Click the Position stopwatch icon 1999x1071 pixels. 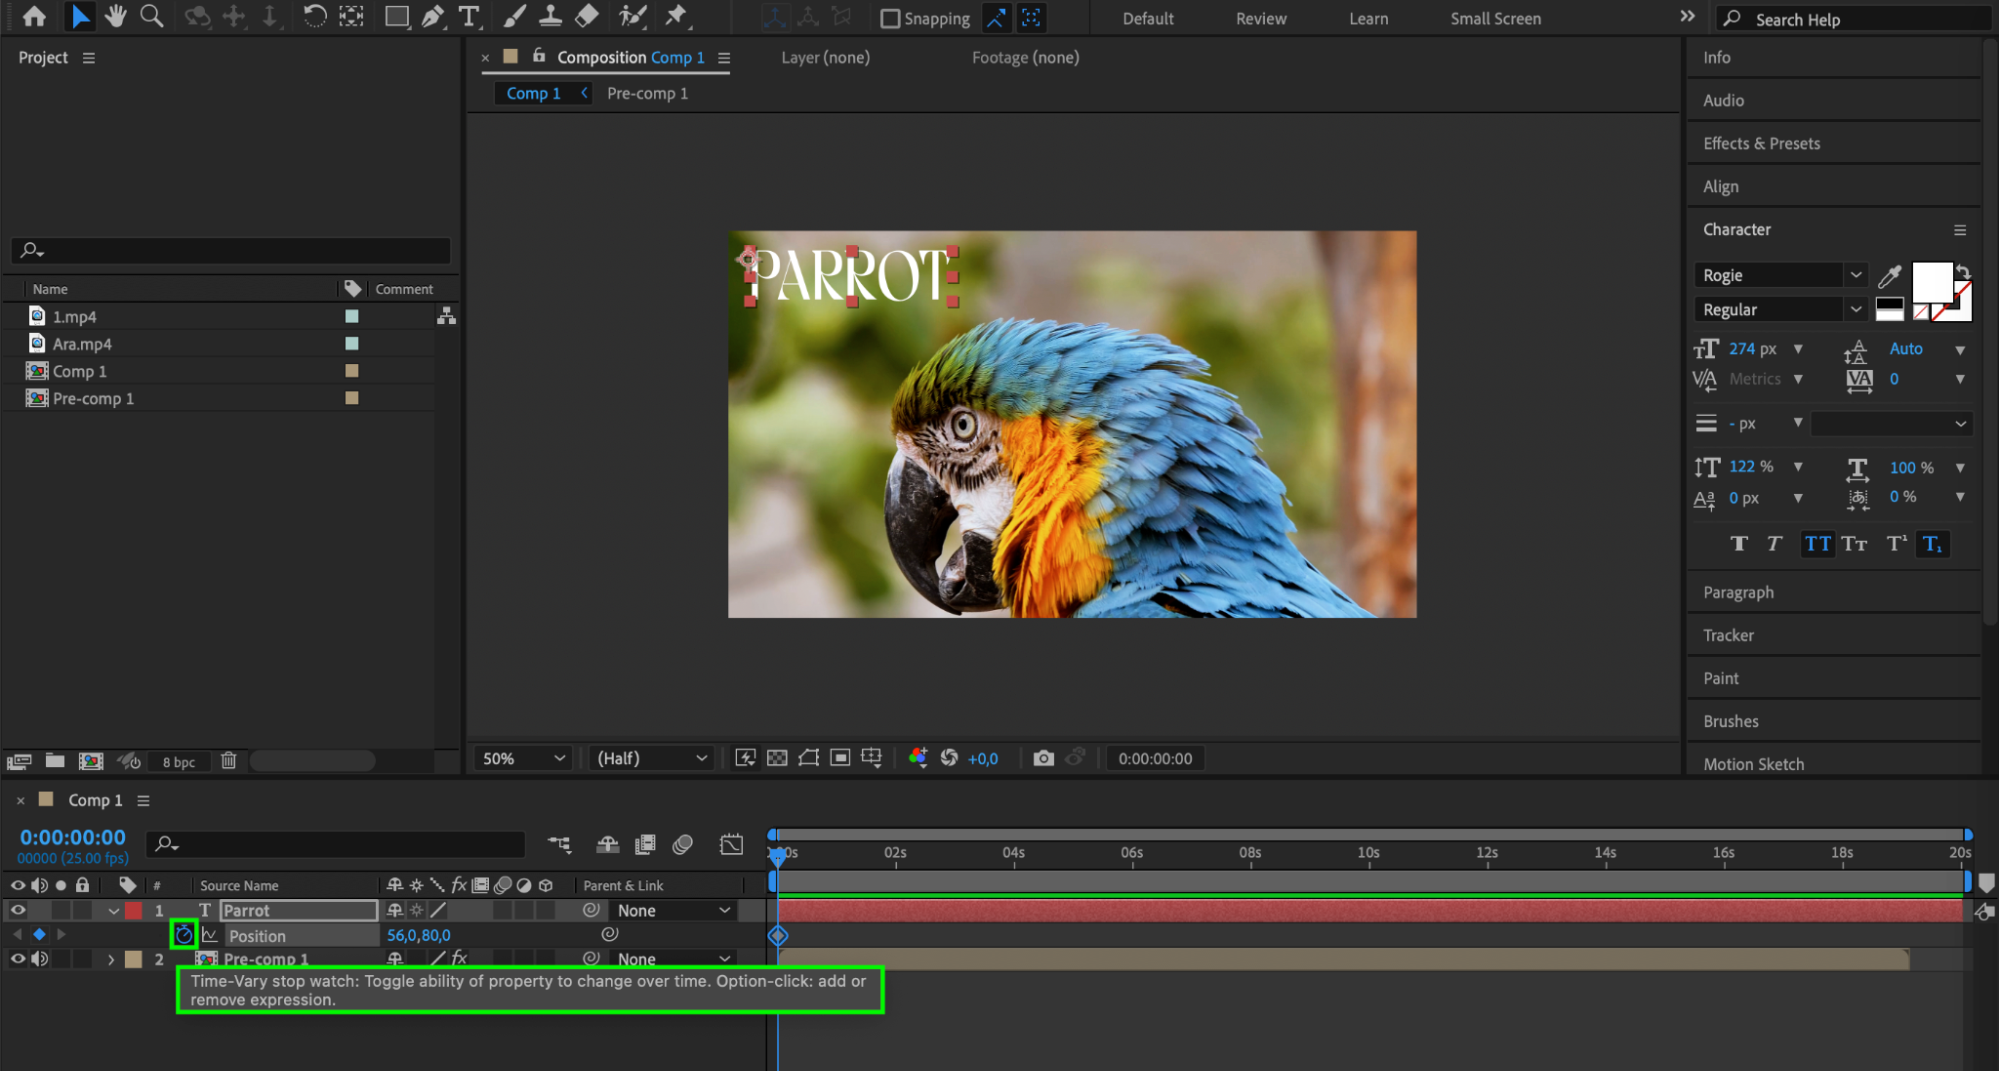pos(184,935)
